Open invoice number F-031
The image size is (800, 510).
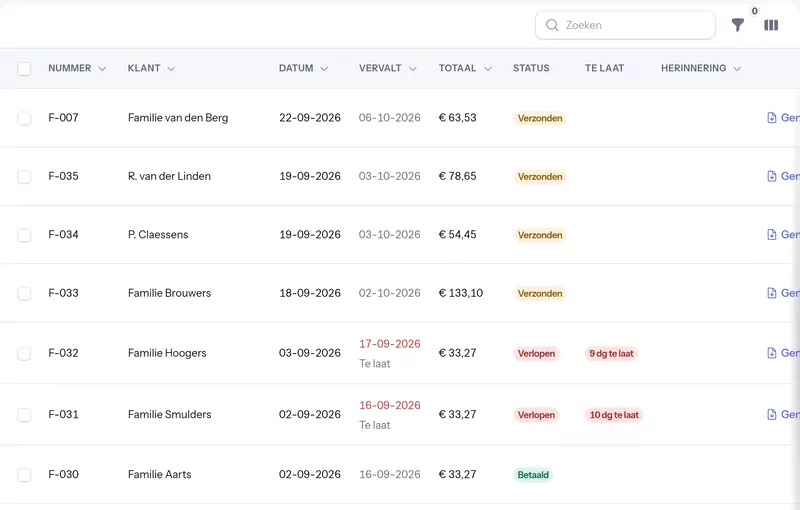(63, 414)
